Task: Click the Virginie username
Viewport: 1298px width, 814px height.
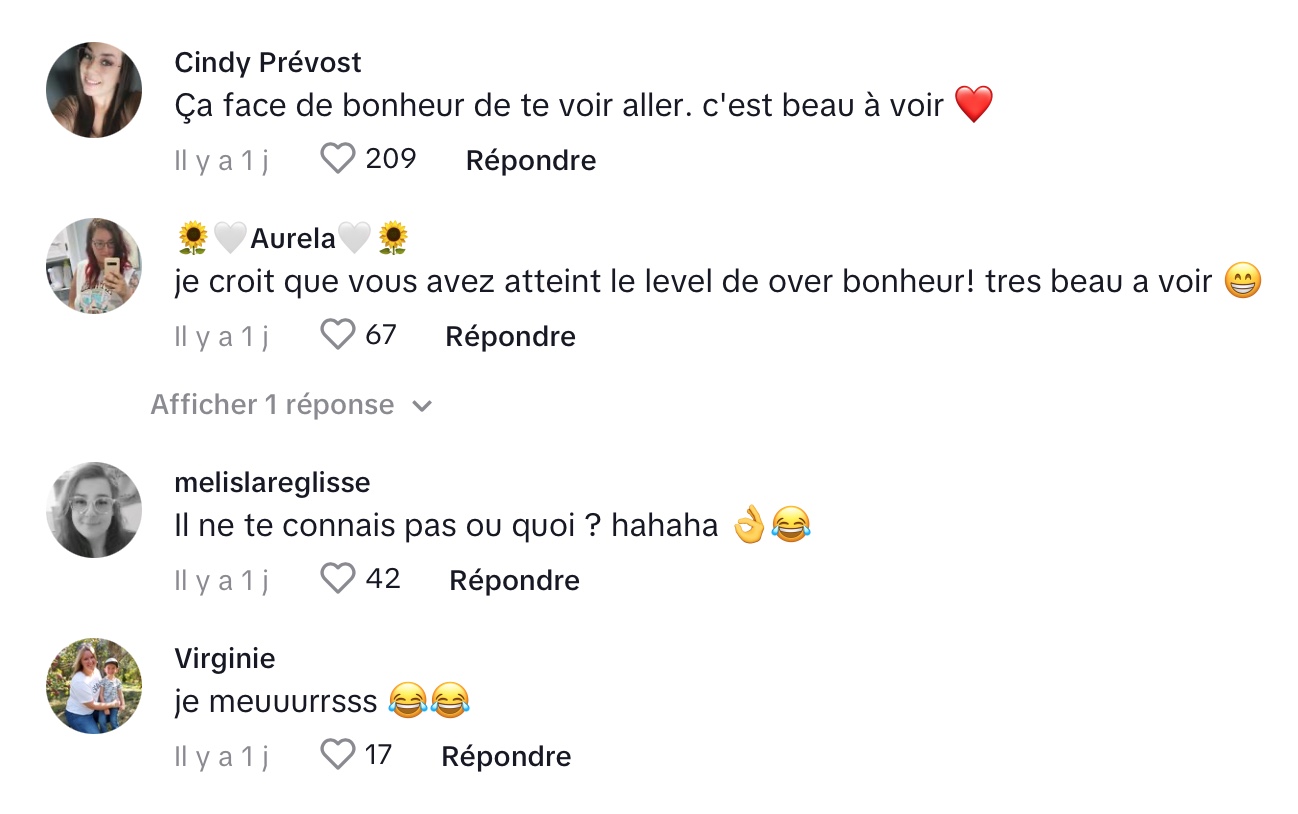Action: tap(225, 659)
